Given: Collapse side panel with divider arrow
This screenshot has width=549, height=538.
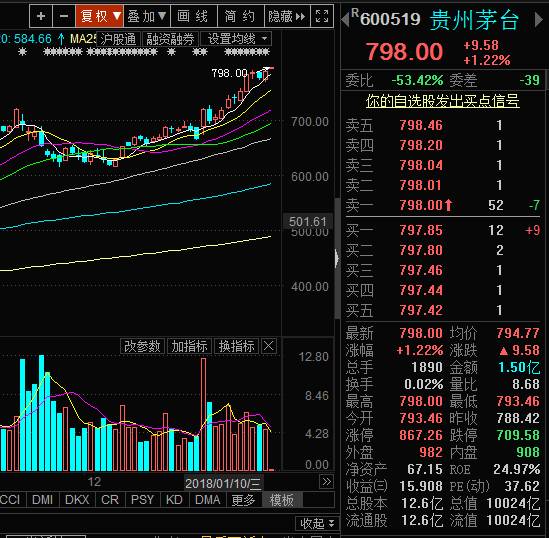Looking at the screenshot, I should click(337, 259).
